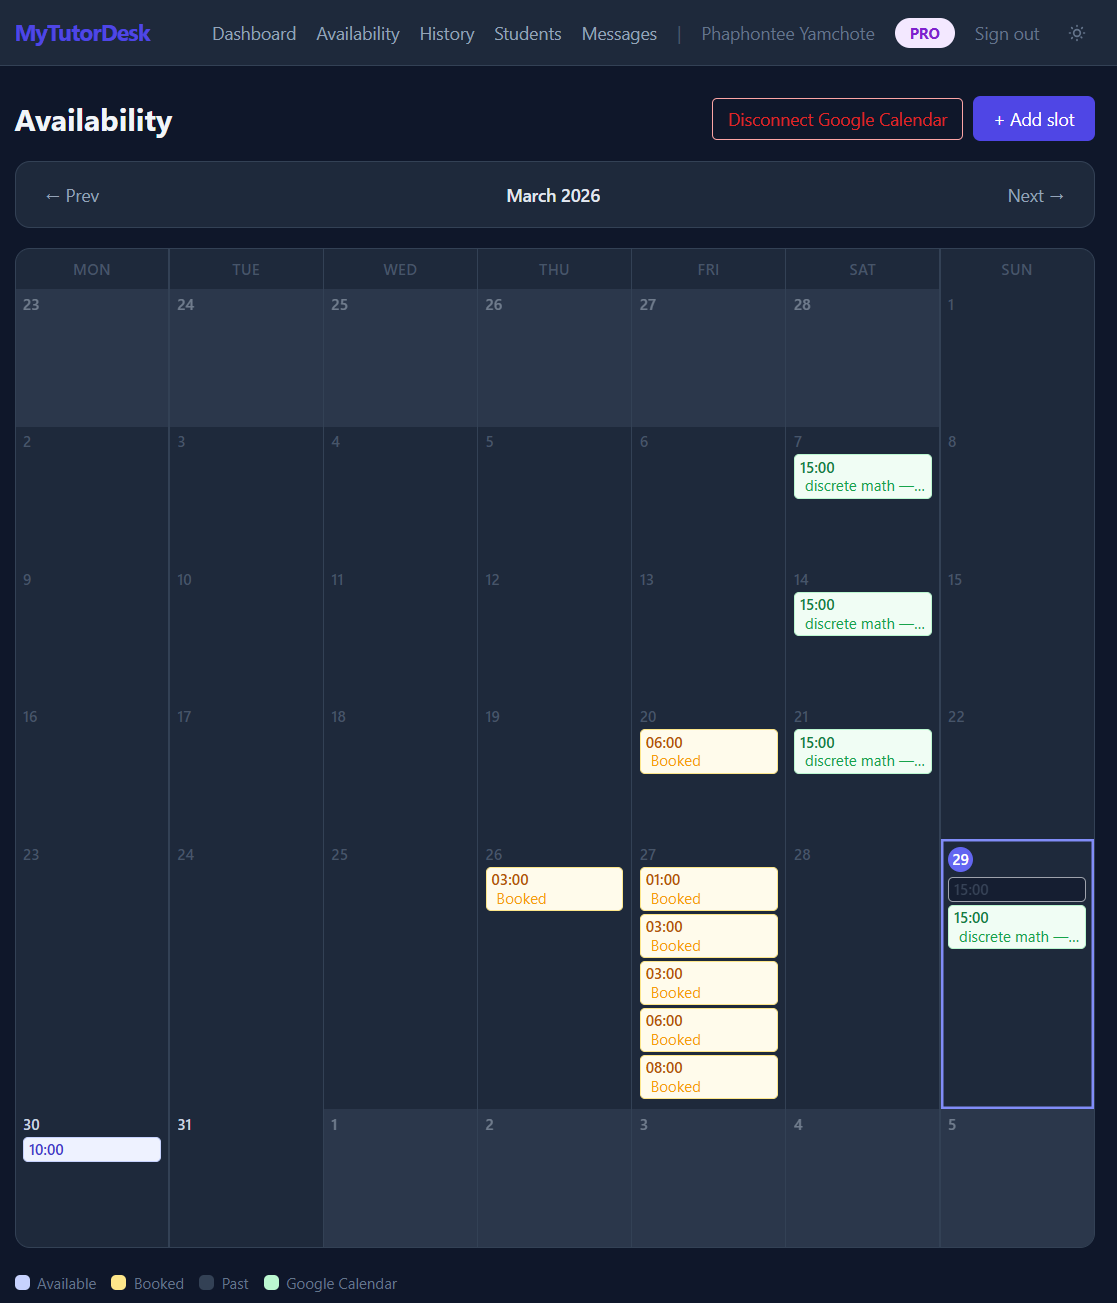
Task: Click the 08:00 Booked slot on March 27
Action: [x=708, y=1077]
